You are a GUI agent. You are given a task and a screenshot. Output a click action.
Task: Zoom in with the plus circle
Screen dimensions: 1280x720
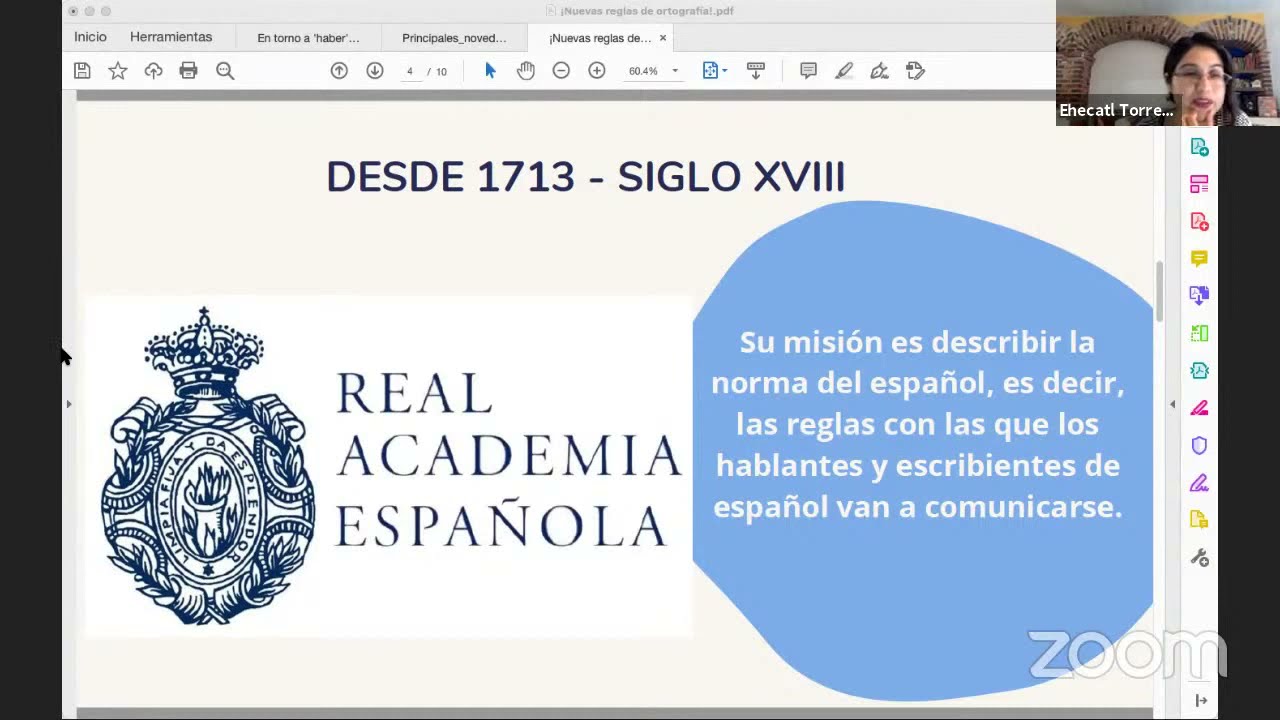tap(597, 71)
